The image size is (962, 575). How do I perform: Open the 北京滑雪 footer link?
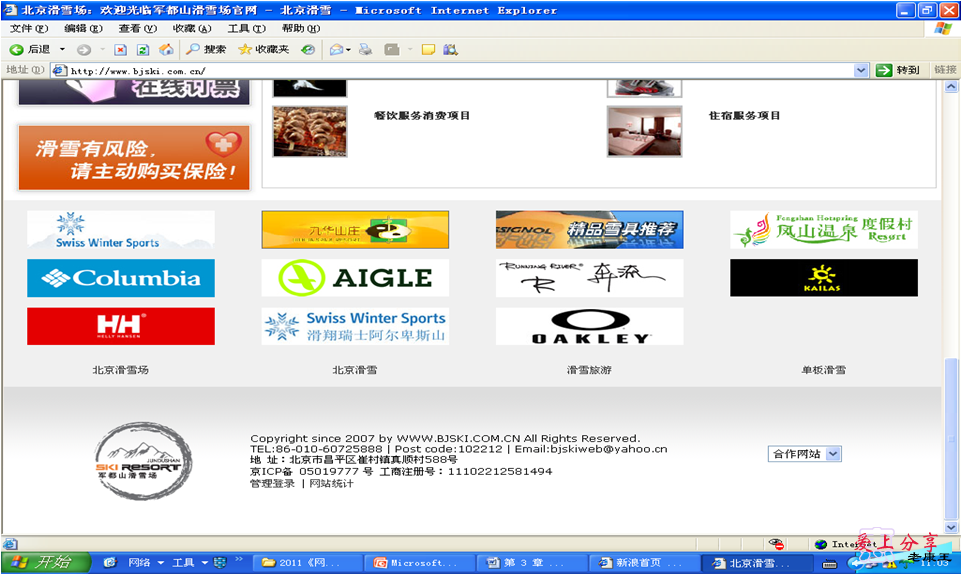[355, 370]
